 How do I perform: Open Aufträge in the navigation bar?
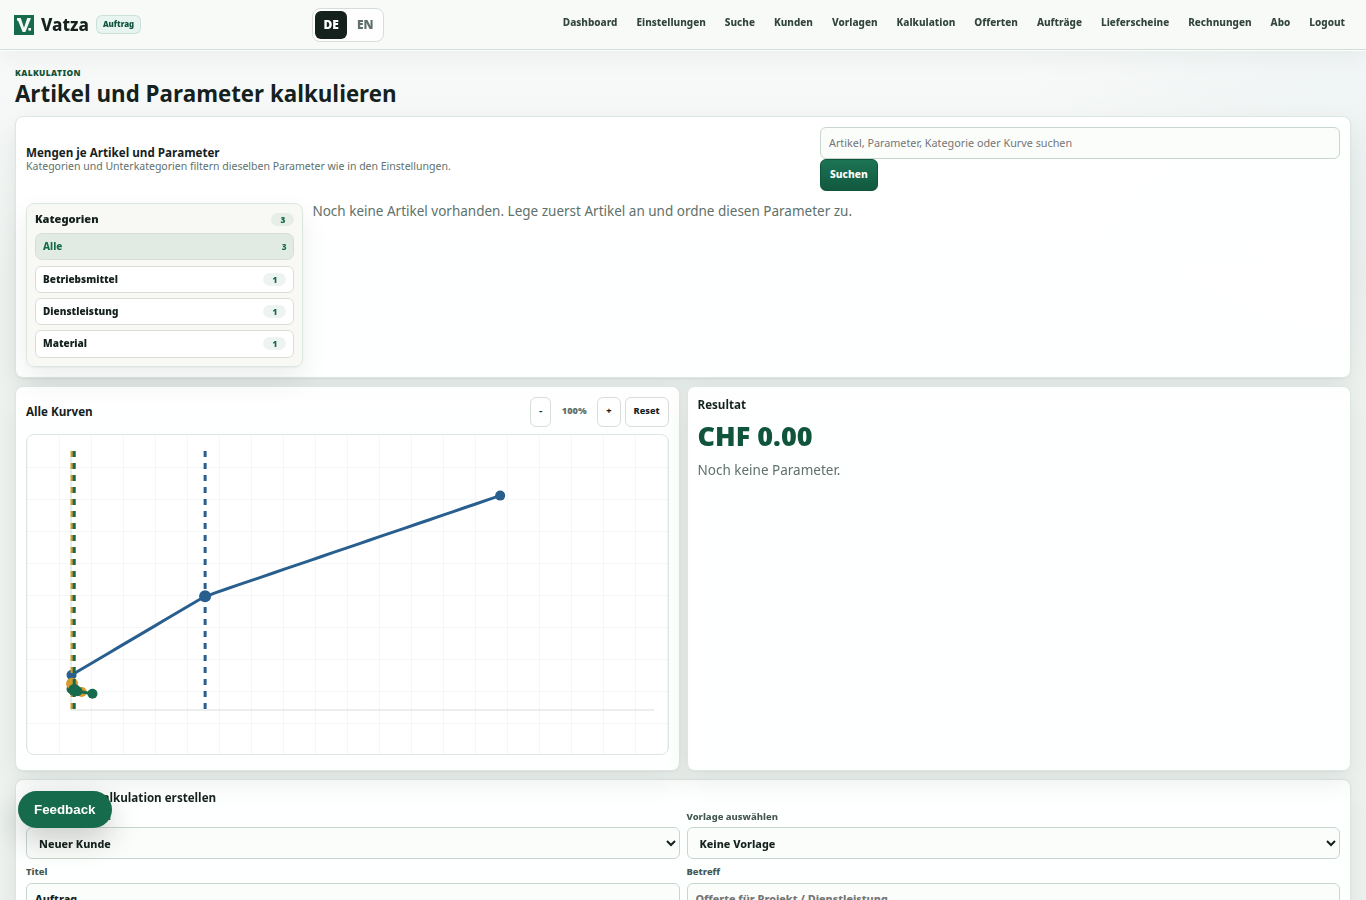1059,22
